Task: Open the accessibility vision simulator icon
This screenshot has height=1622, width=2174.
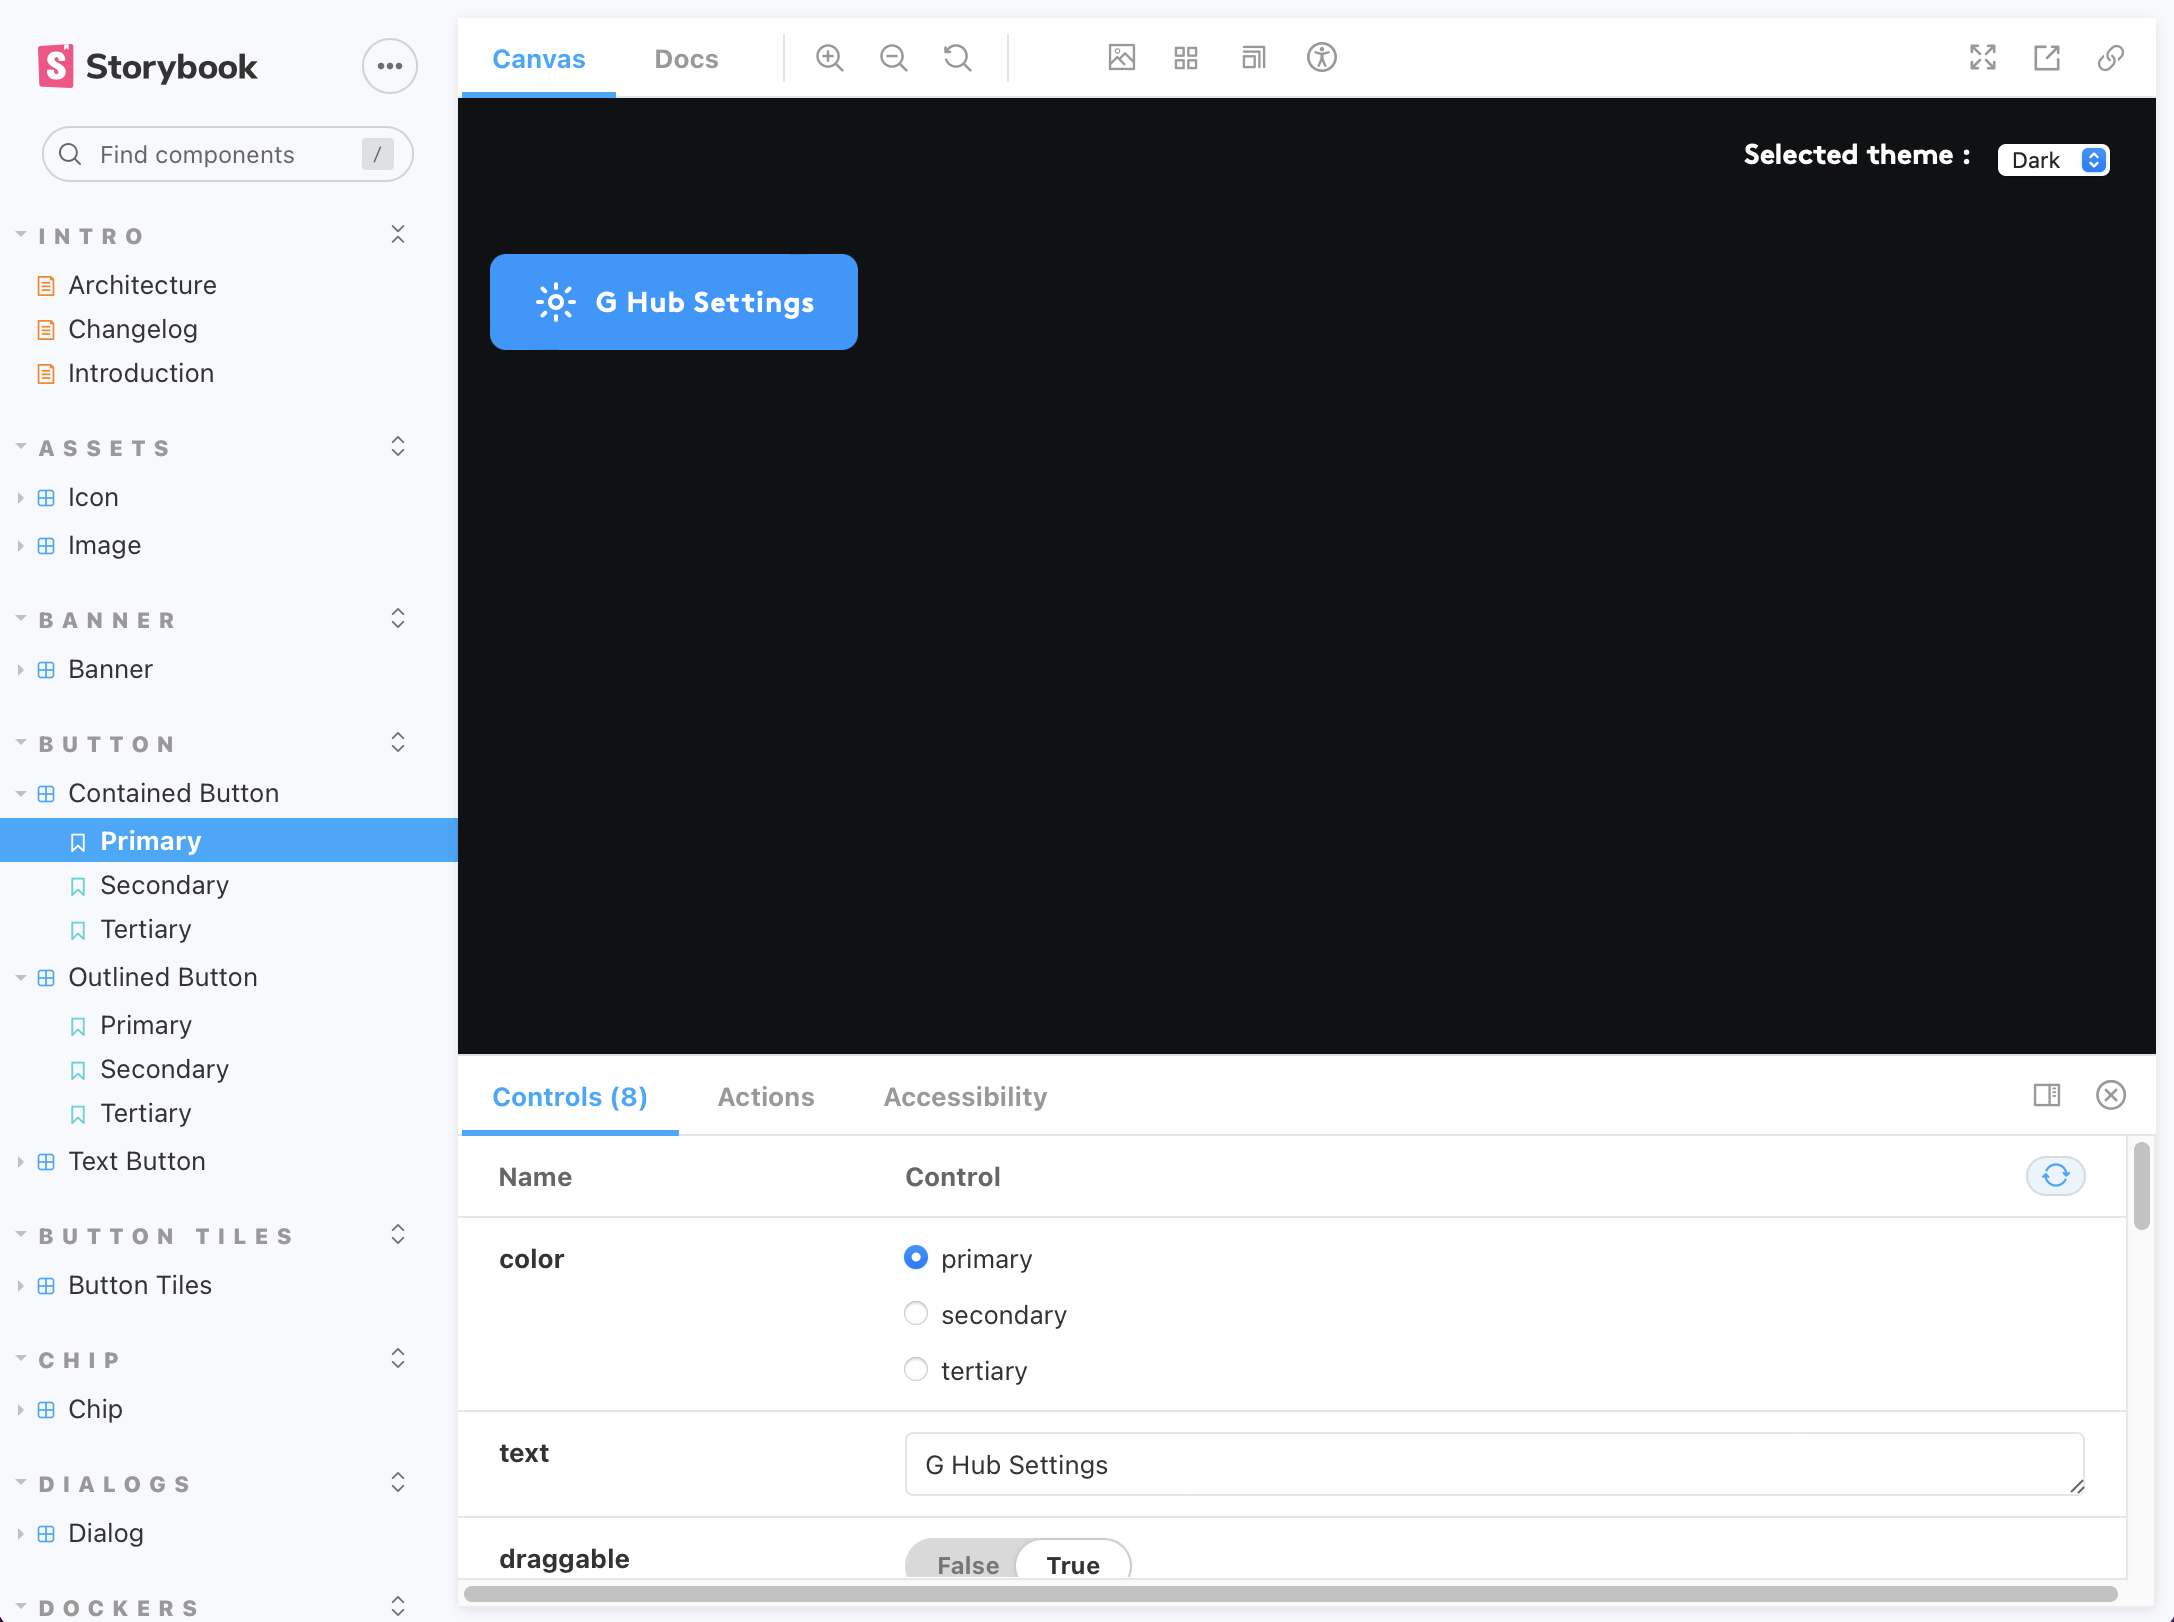Action: [1321, 58]
